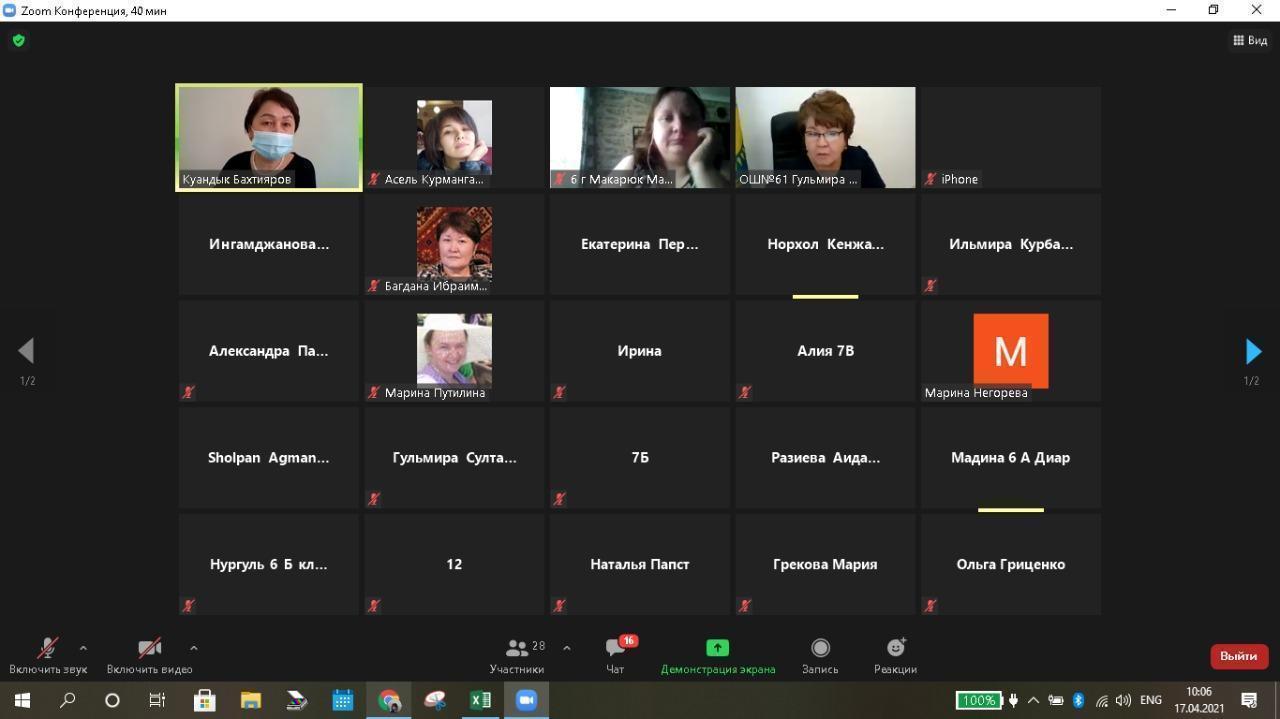Click the red Выйти leave button
The width and height of the screenshot is (1280, 719).
1238,656
